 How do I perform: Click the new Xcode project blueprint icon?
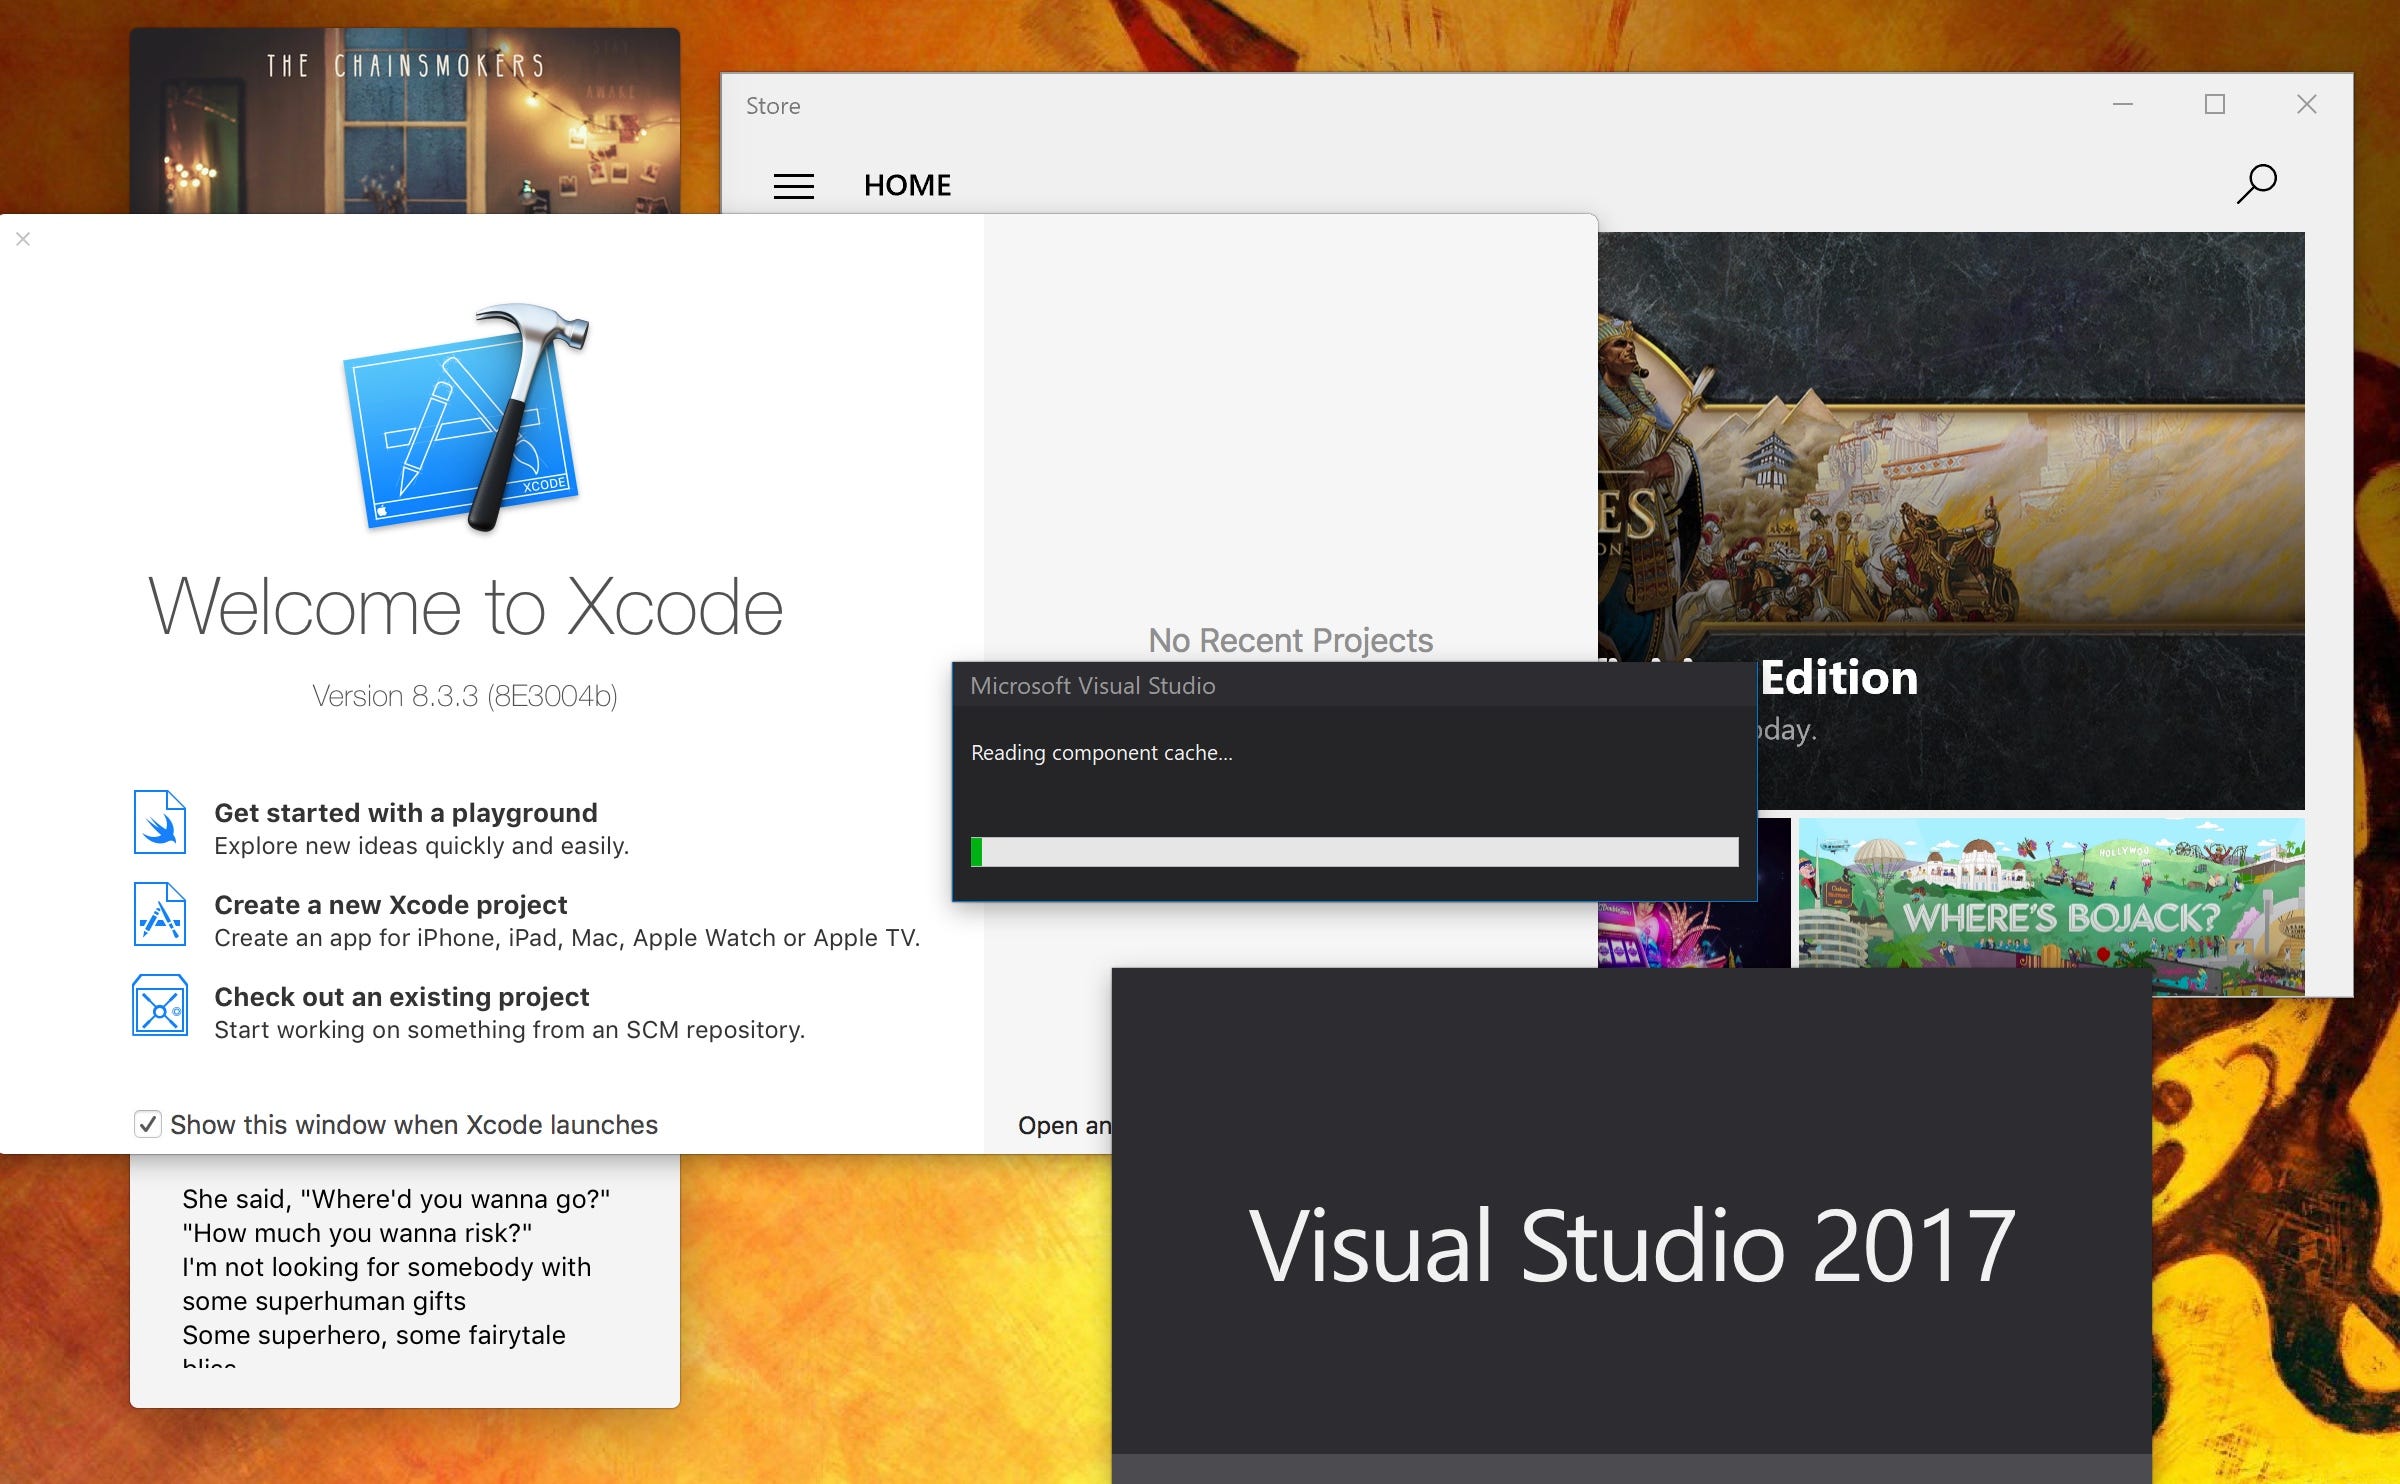tap(160, 914)
